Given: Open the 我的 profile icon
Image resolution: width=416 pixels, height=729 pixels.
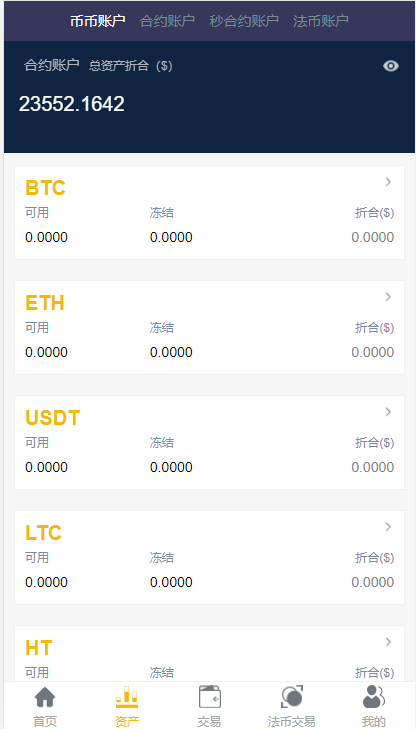Looking at the screenshot, I should click(x=374, y=697).
